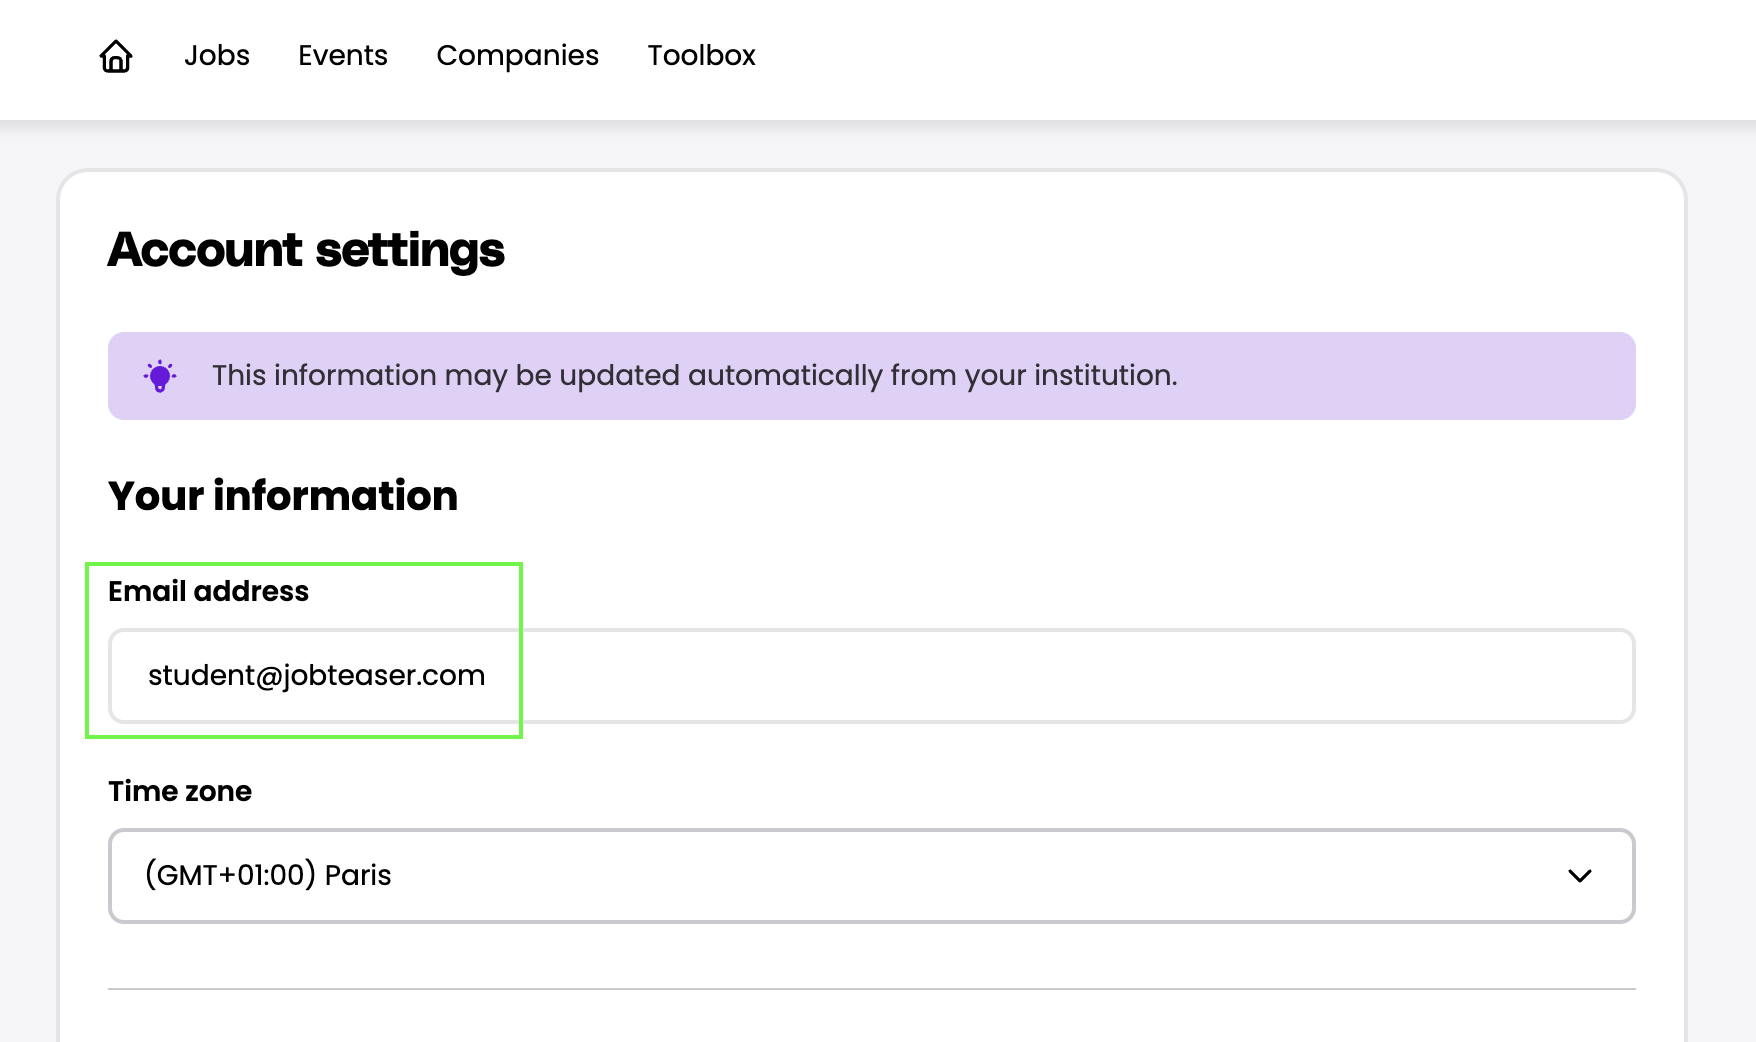This screenshot has width=1756, height=1042.
Task: Click the divider below Time zone
Action: [870, 989]
